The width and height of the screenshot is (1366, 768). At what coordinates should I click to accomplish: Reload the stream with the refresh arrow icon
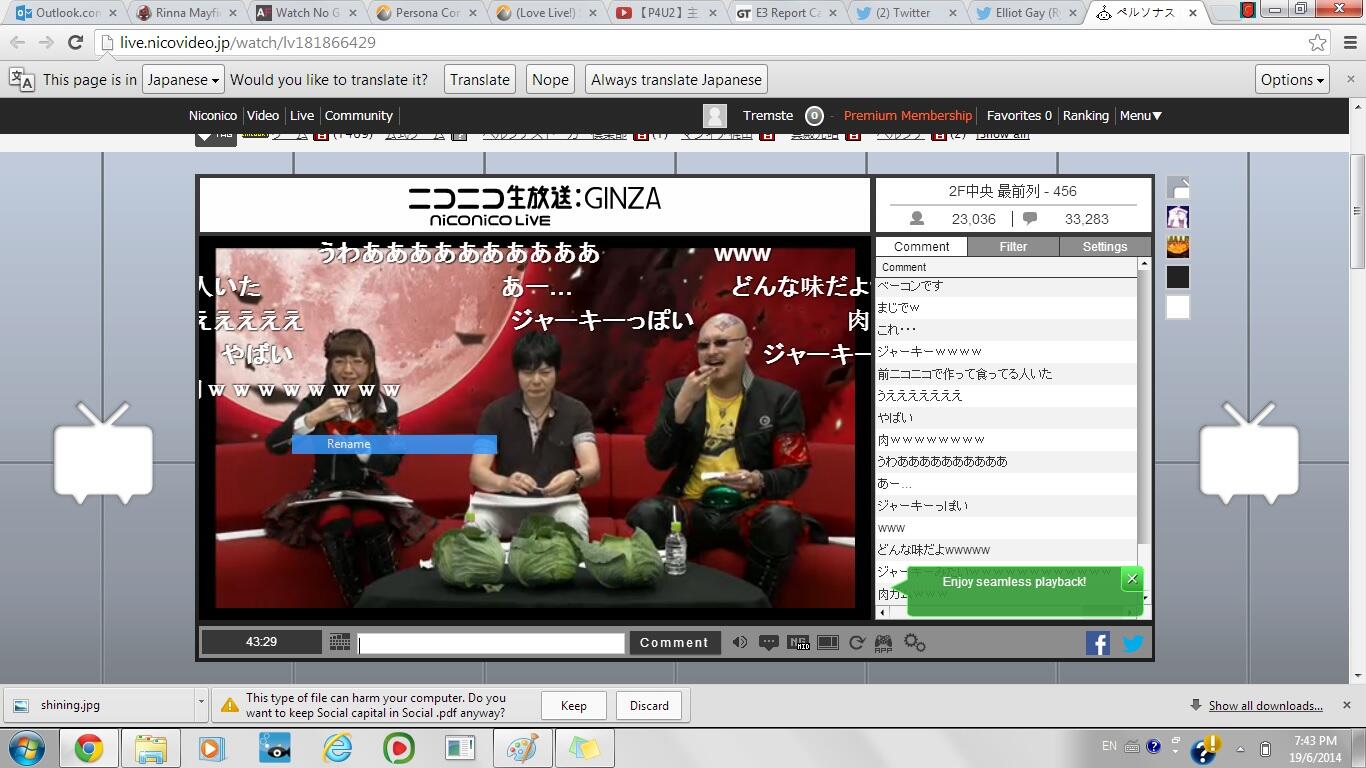[857, 643]
